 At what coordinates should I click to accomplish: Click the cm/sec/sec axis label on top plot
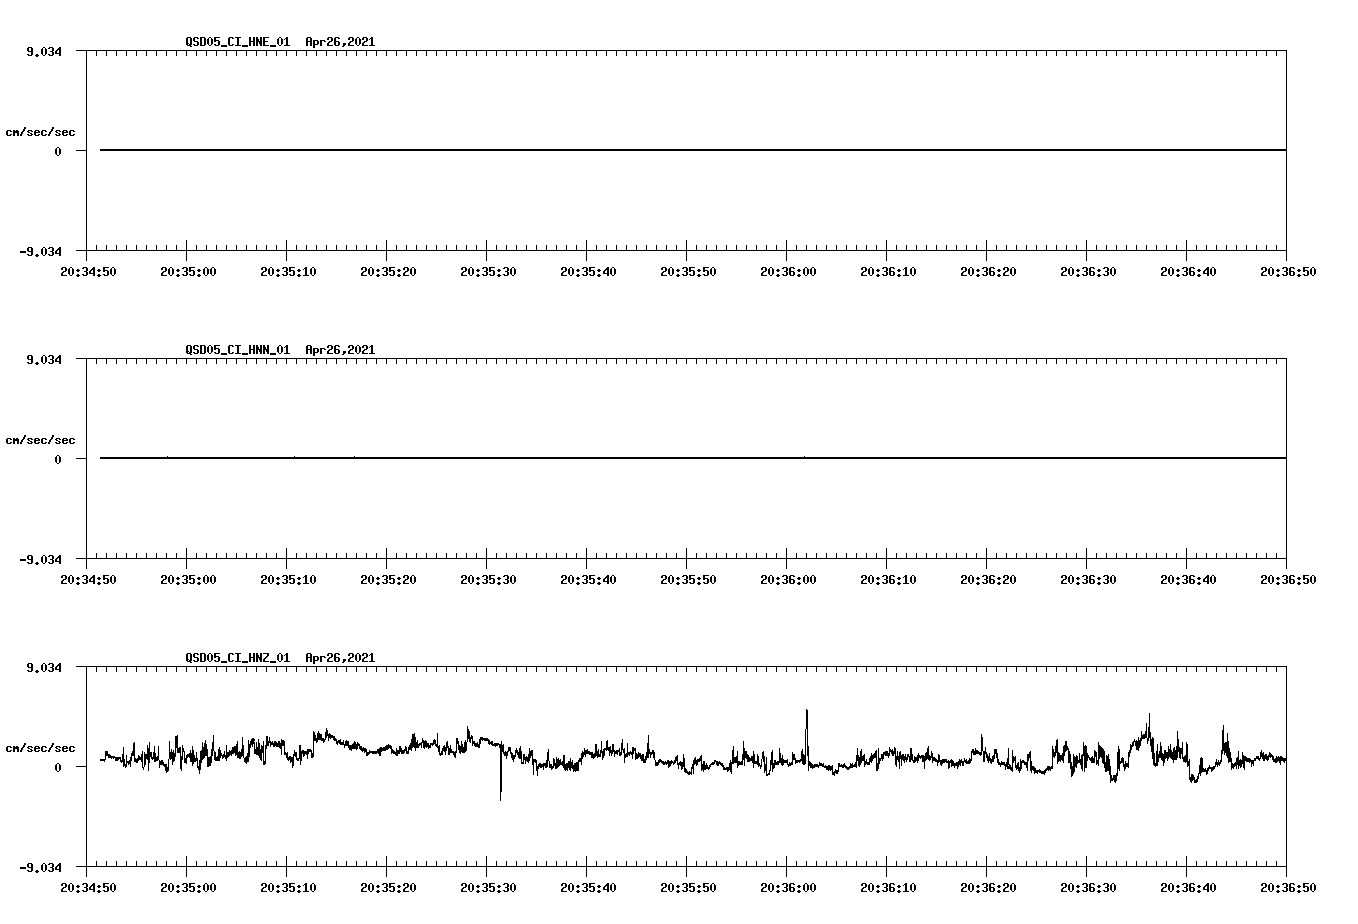[x=40, y=130]
